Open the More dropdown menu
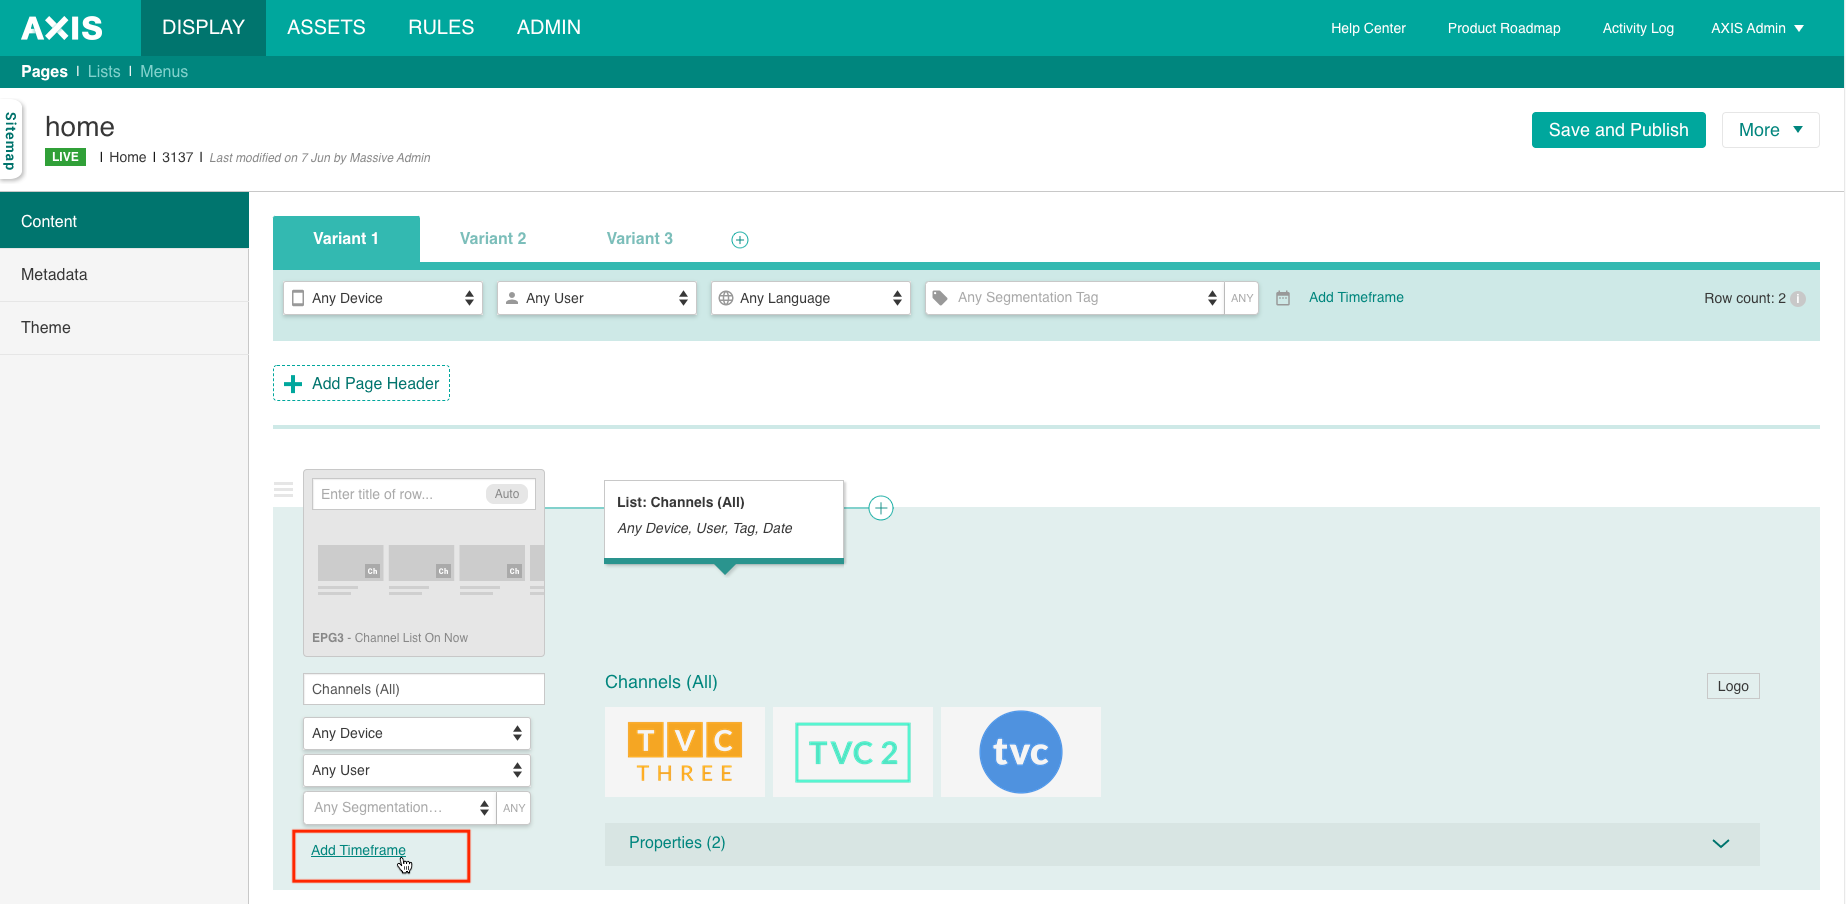 click(1770, 130)
